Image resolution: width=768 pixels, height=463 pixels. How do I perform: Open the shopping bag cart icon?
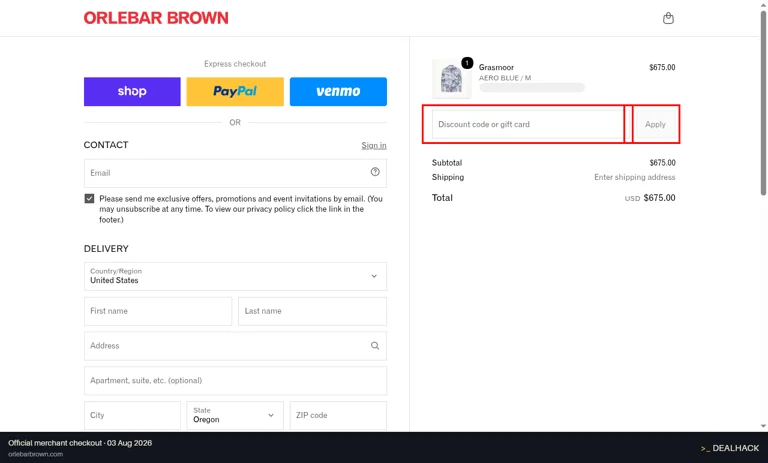668,18
